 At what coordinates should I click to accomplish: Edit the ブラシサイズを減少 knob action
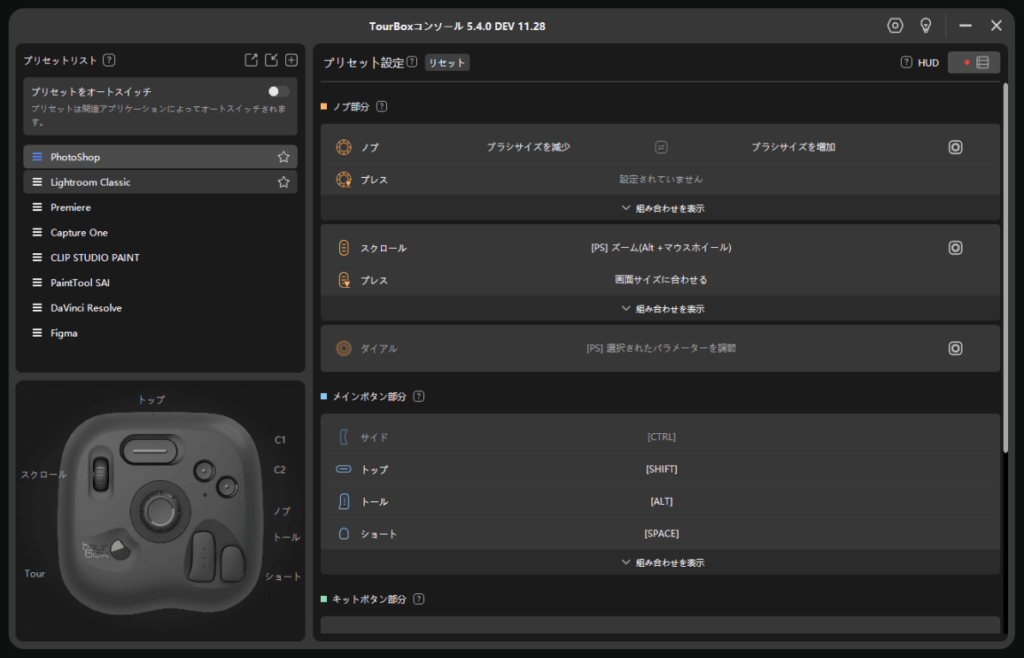coord(528,148)
